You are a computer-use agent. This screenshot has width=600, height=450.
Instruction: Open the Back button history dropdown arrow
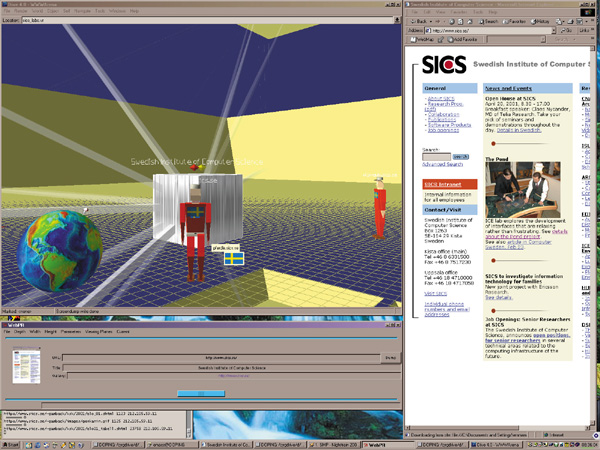(431, 21)
